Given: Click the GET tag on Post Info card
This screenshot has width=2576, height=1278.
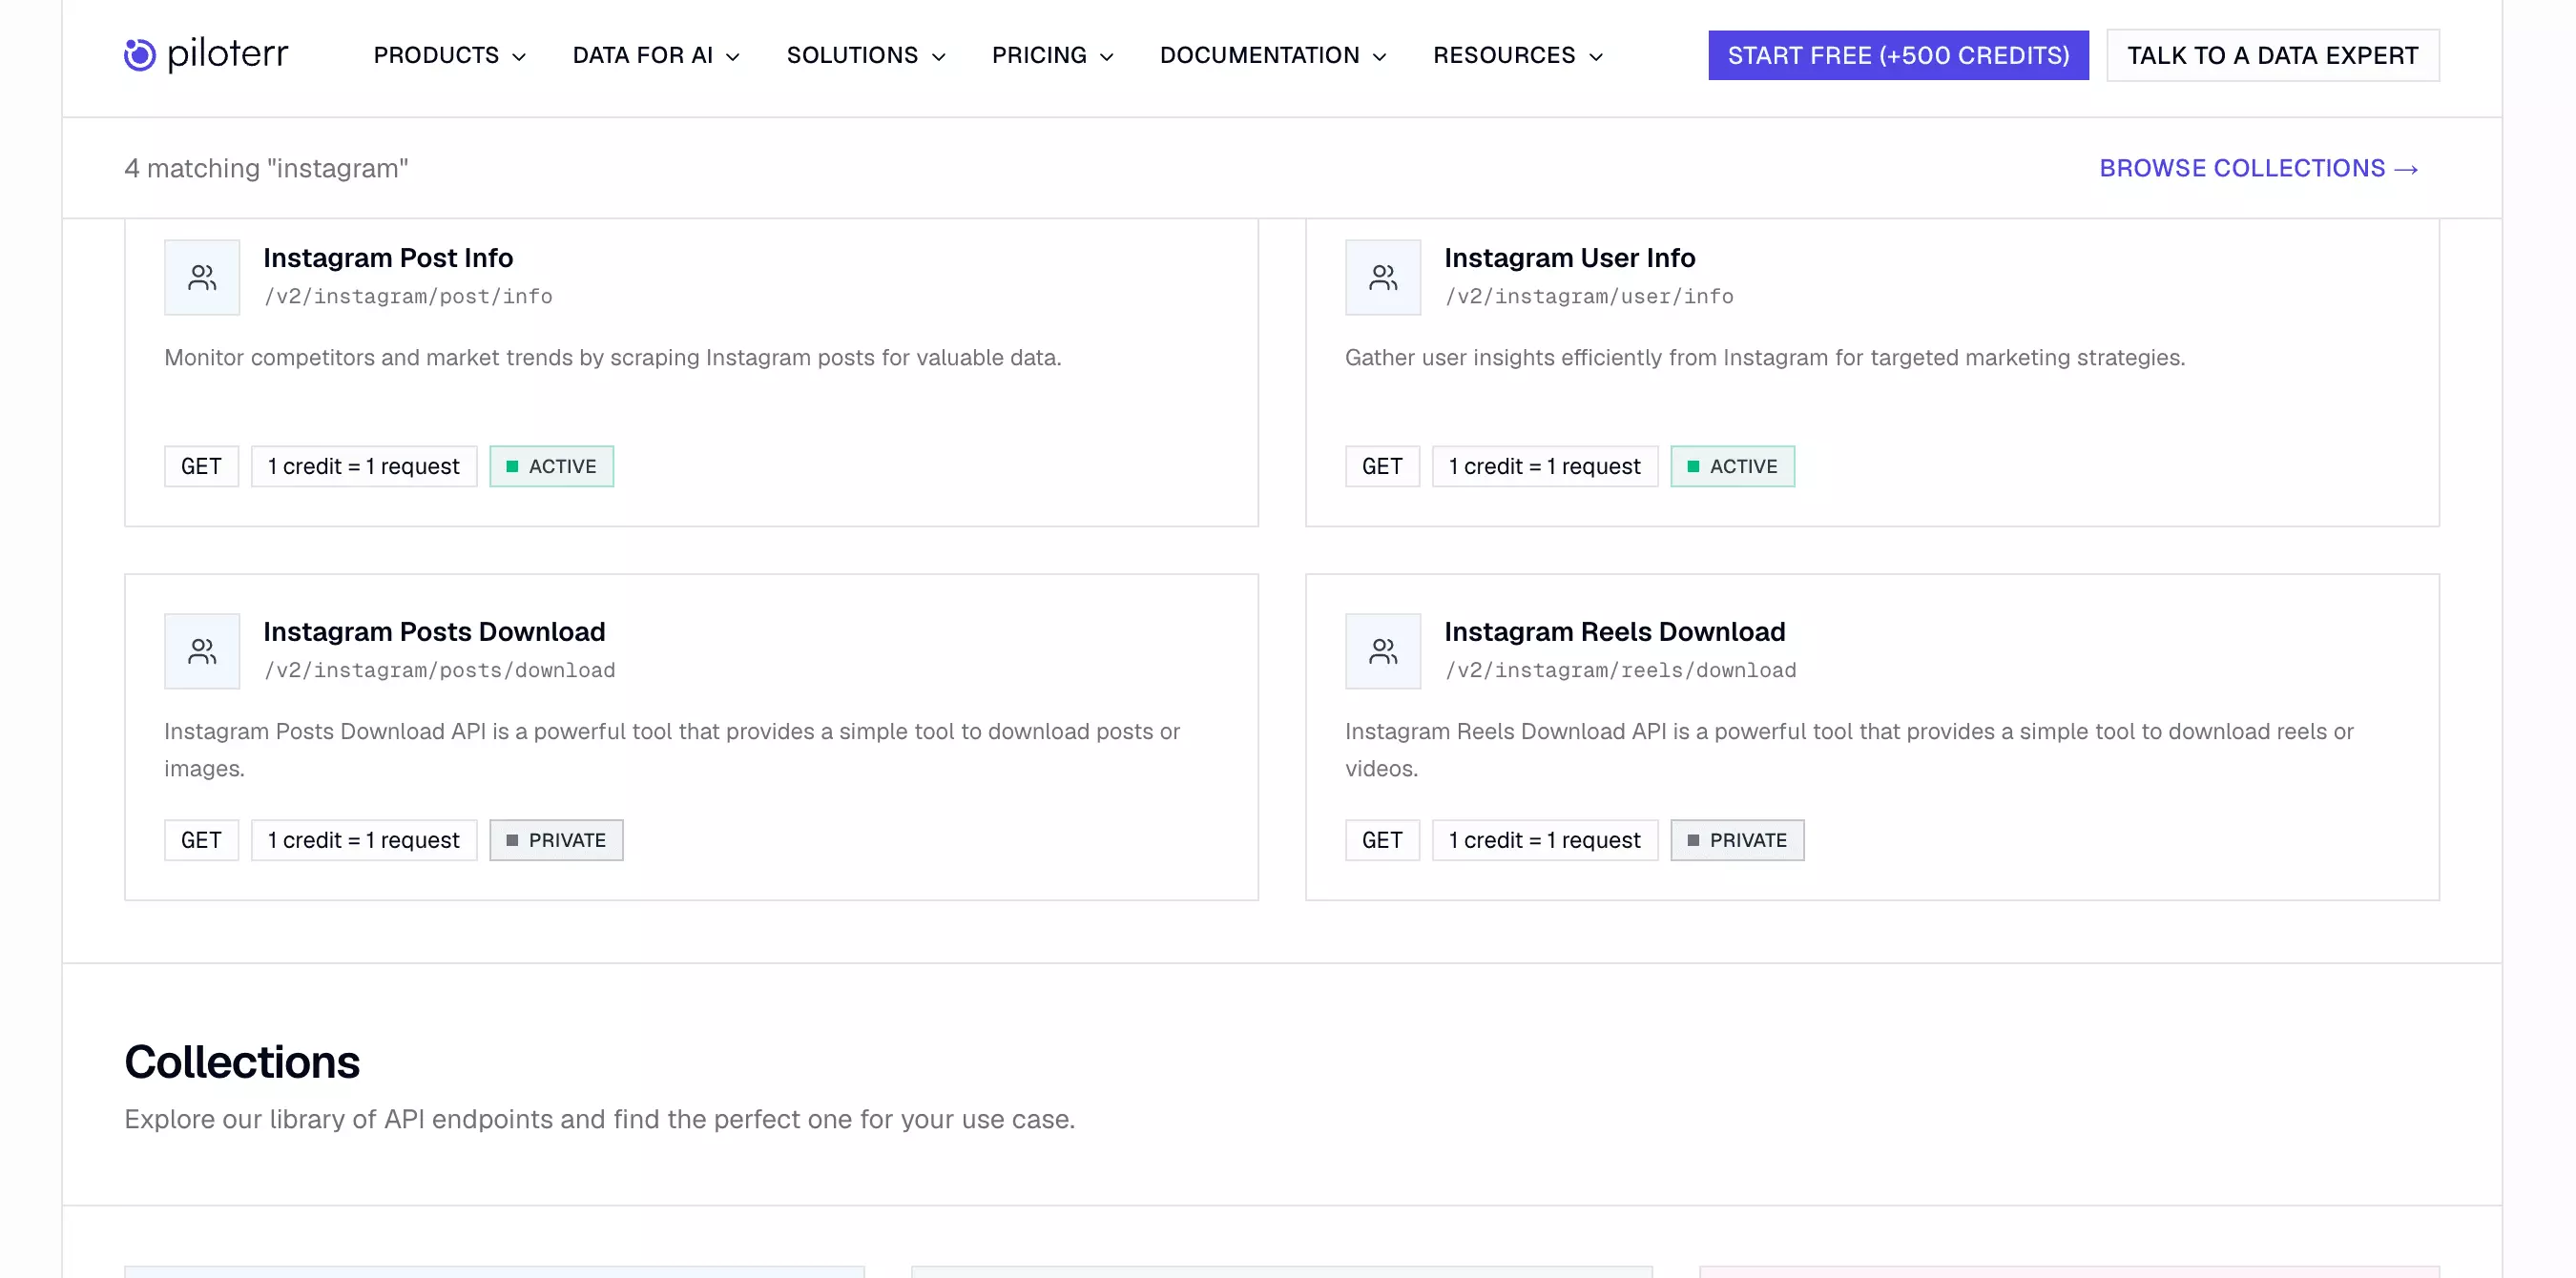Looking at the screenshot, I should (201, 466).
